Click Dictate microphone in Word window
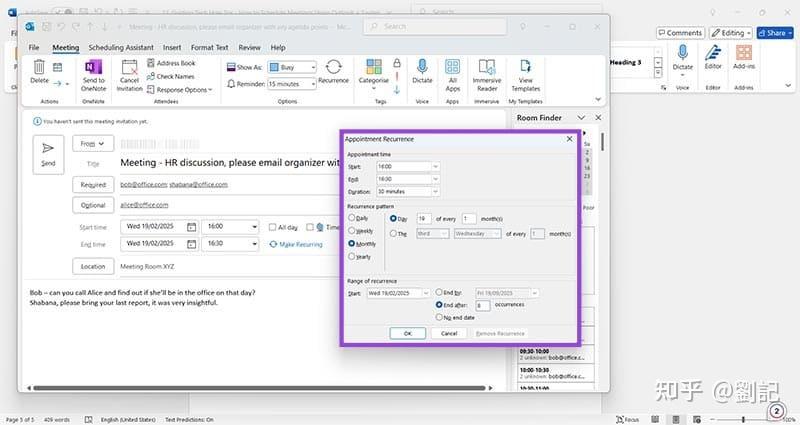This screenshot has height=425, width=800. 683,53
